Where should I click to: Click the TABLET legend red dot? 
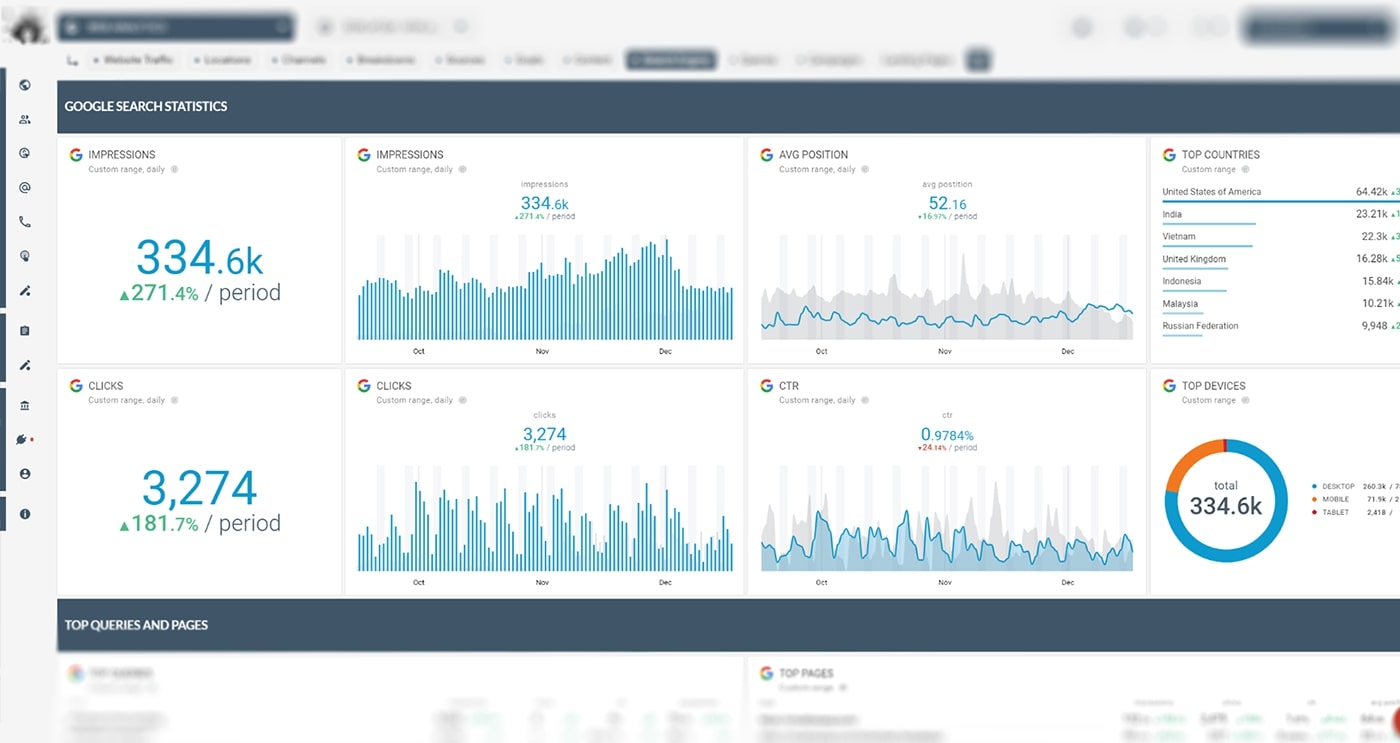pos(1314,512)
